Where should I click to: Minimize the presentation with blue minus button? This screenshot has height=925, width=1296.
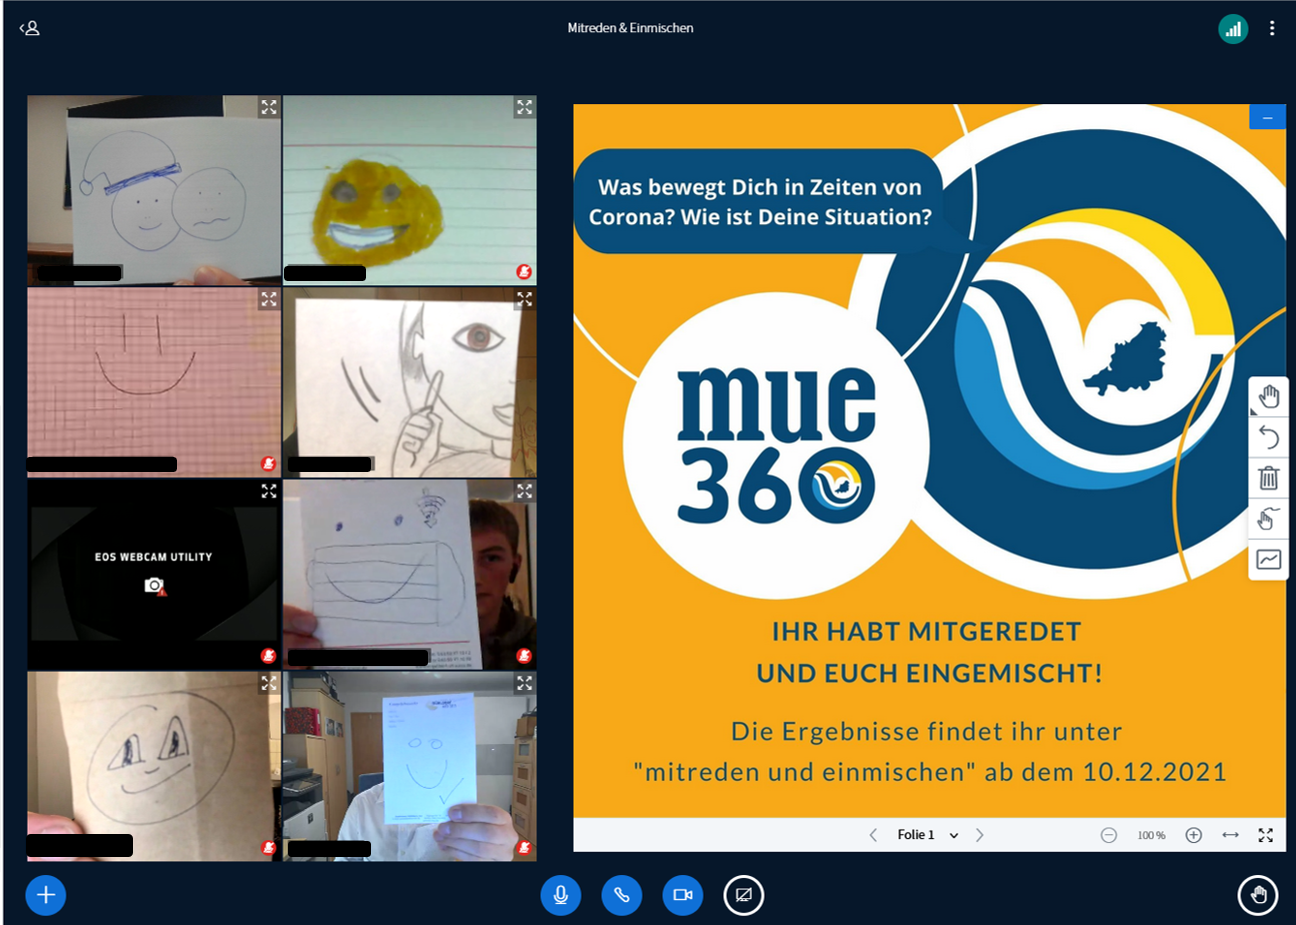point(1267,117)
